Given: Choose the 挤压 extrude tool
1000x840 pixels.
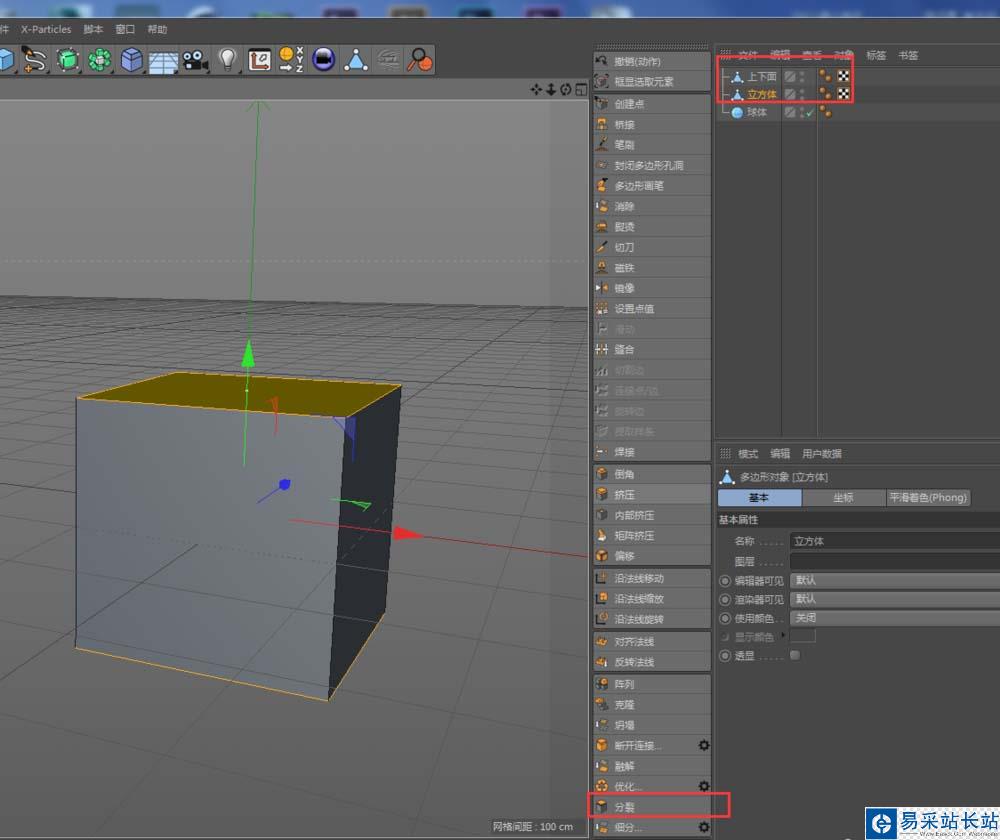Looking at the screenshot, I should [x=652, y=494].
